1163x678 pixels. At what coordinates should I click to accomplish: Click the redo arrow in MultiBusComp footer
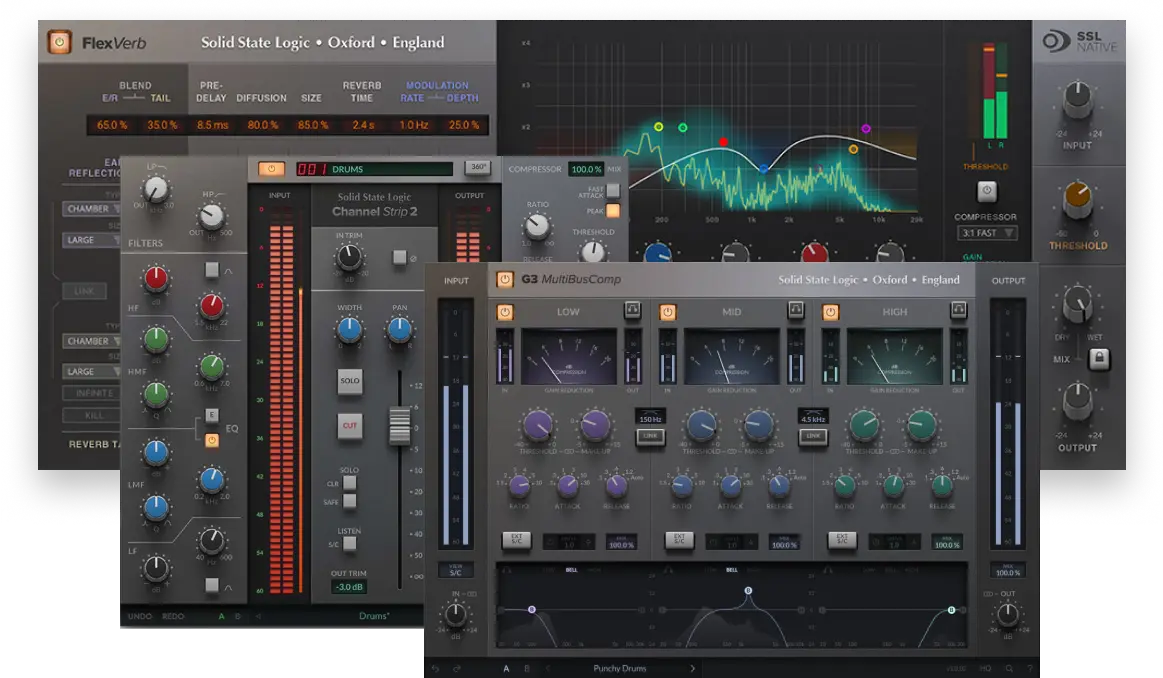pos(456,667)
